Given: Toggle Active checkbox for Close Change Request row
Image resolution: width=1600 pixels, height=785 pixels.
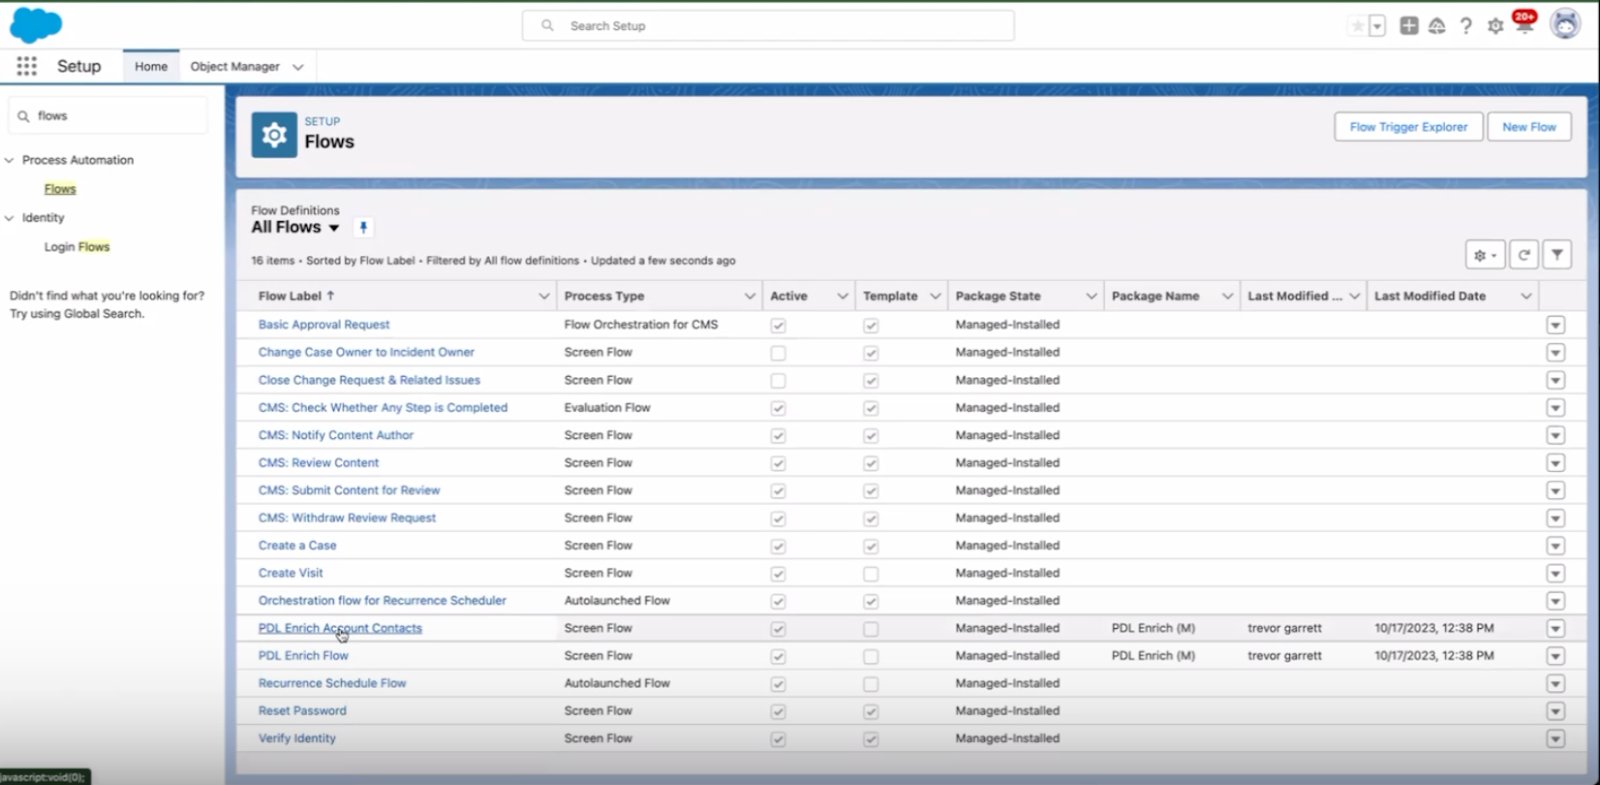Looking at the screenshot, I should point(778,381).
